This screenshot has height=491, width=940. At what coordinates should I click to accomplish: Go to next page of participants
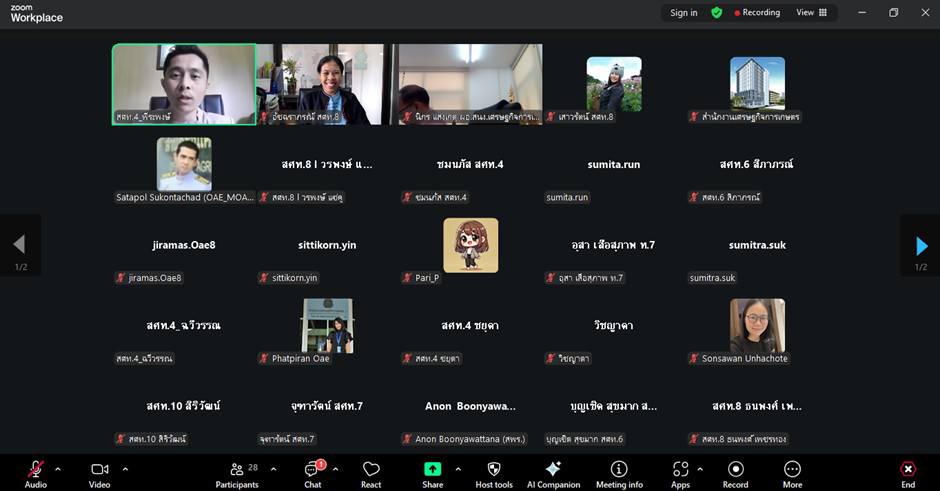point(921,246)
